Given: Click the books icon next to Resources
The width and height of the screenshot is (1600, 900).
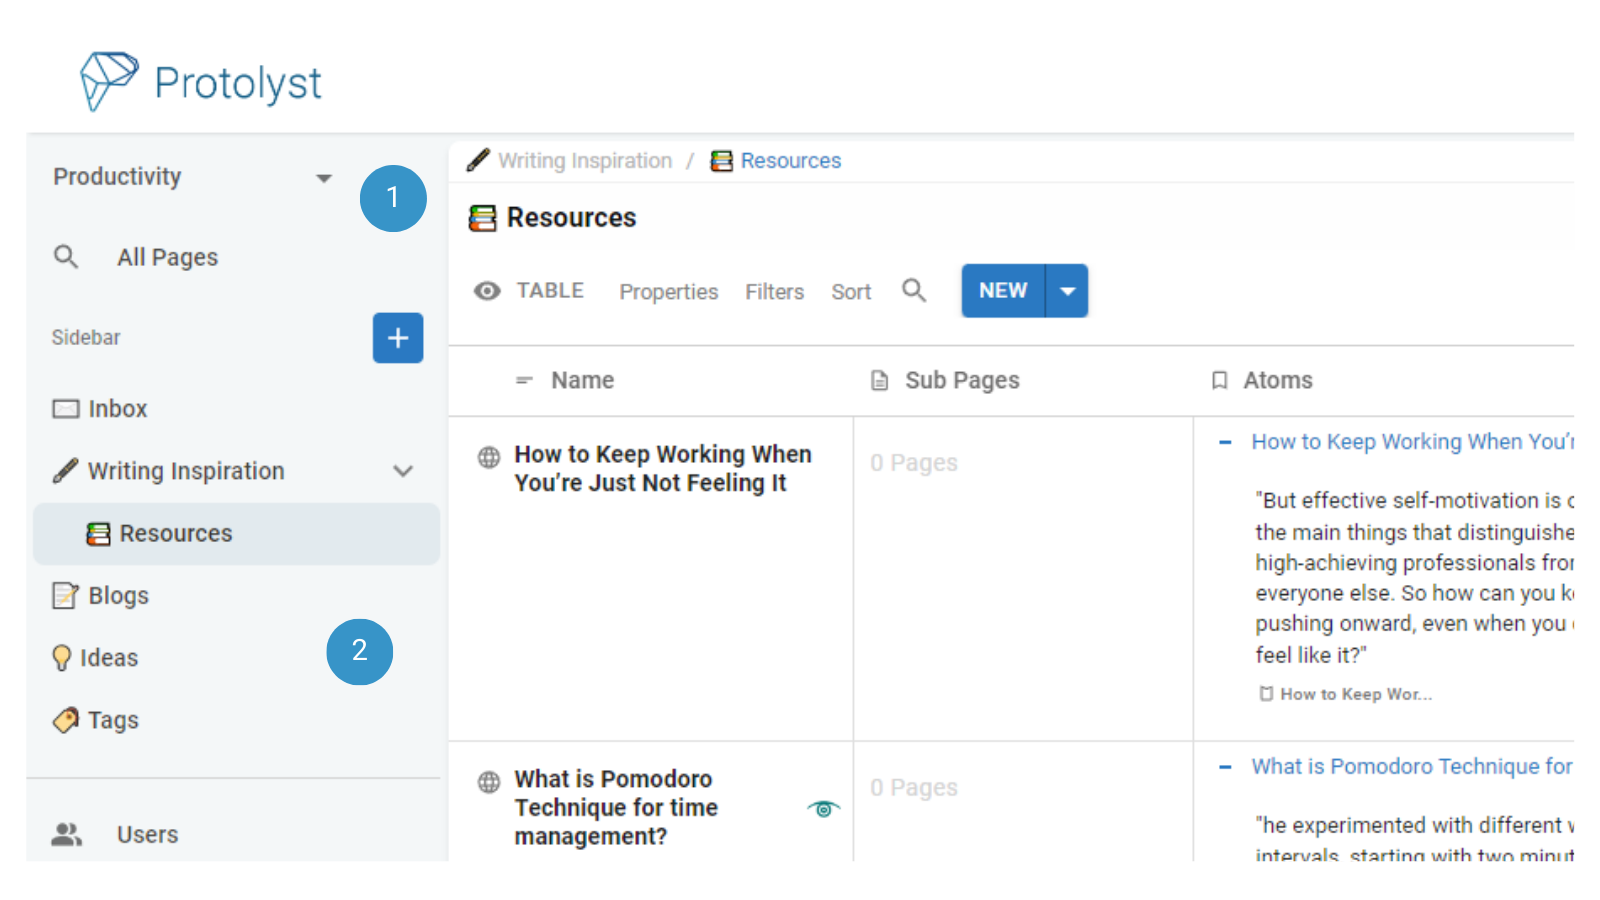Looking at the screenshot, I should pyautogui.click(x=98, y=533).
